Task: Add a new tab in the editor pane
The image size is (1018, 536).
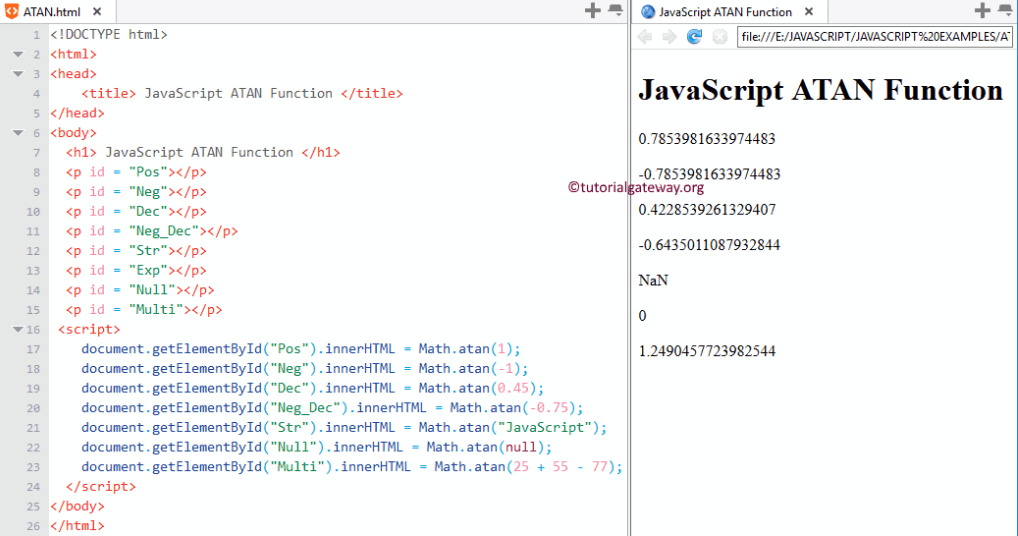Action: tap(592, 11)
